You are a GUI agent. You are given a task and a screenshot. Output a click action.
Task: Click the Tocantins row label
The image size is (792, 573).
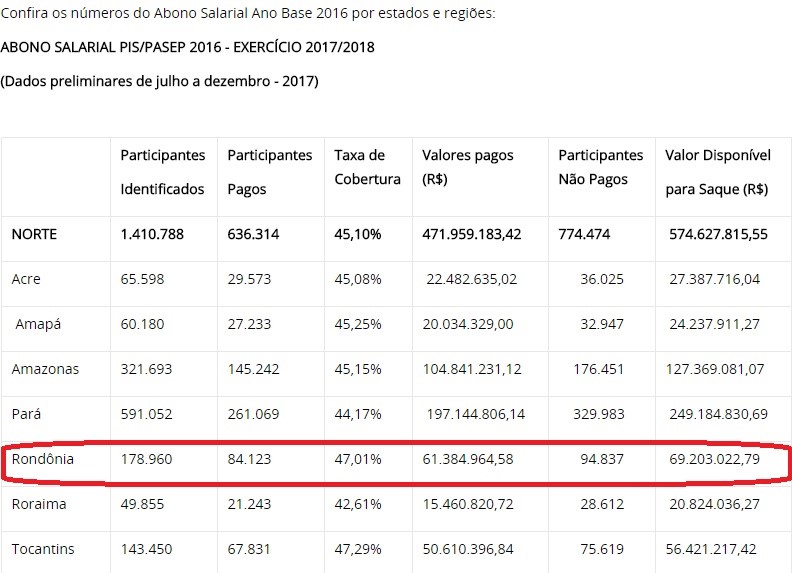(x=42, y=549)
